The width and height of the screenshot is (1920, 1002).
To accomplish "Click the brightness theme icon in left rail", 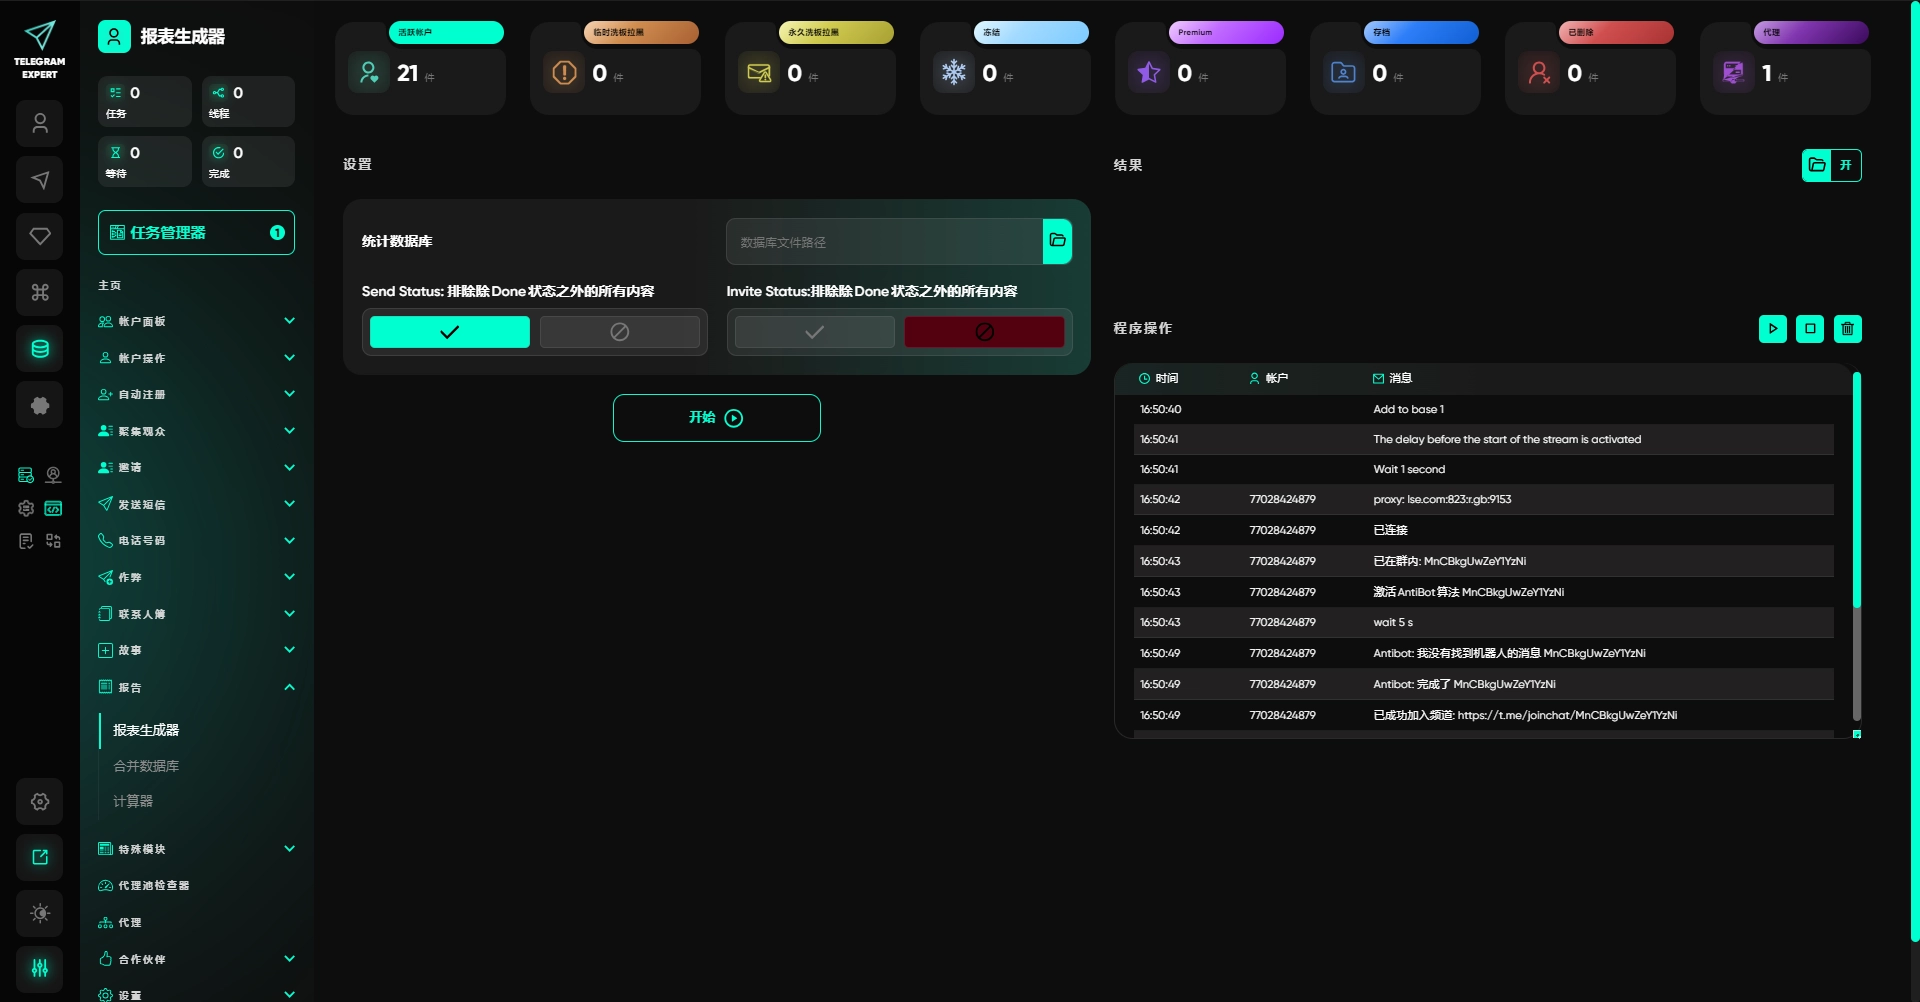I will (40, 913).
